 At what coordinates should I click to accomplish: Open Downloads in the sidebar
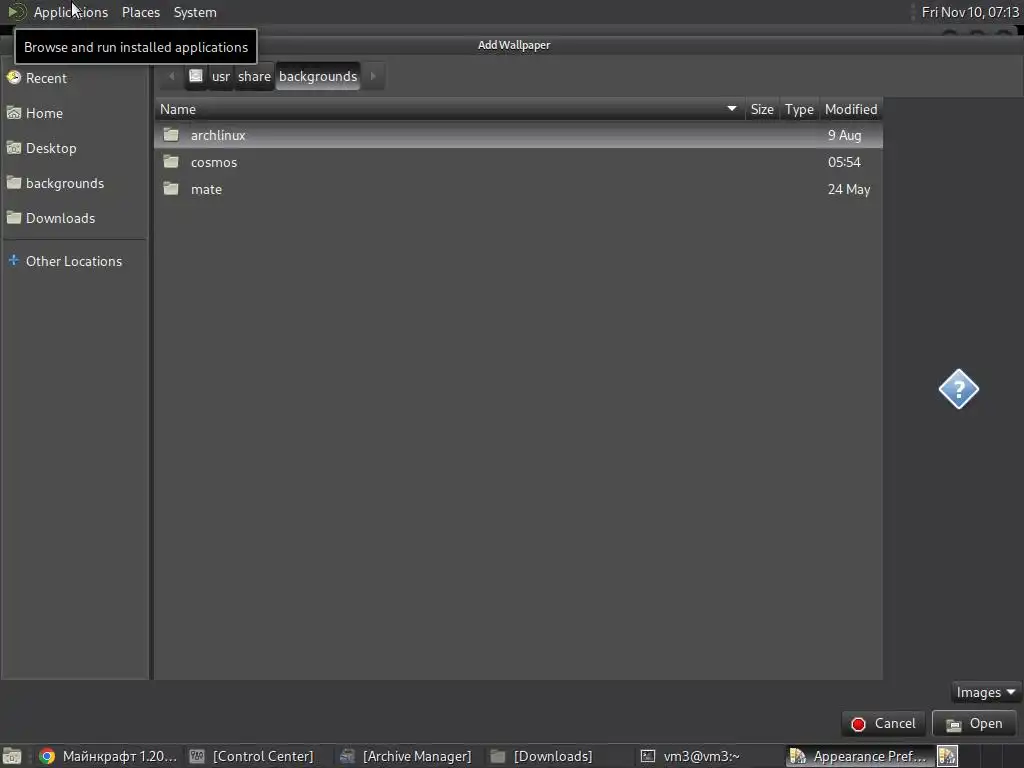[x=74, y=218]
